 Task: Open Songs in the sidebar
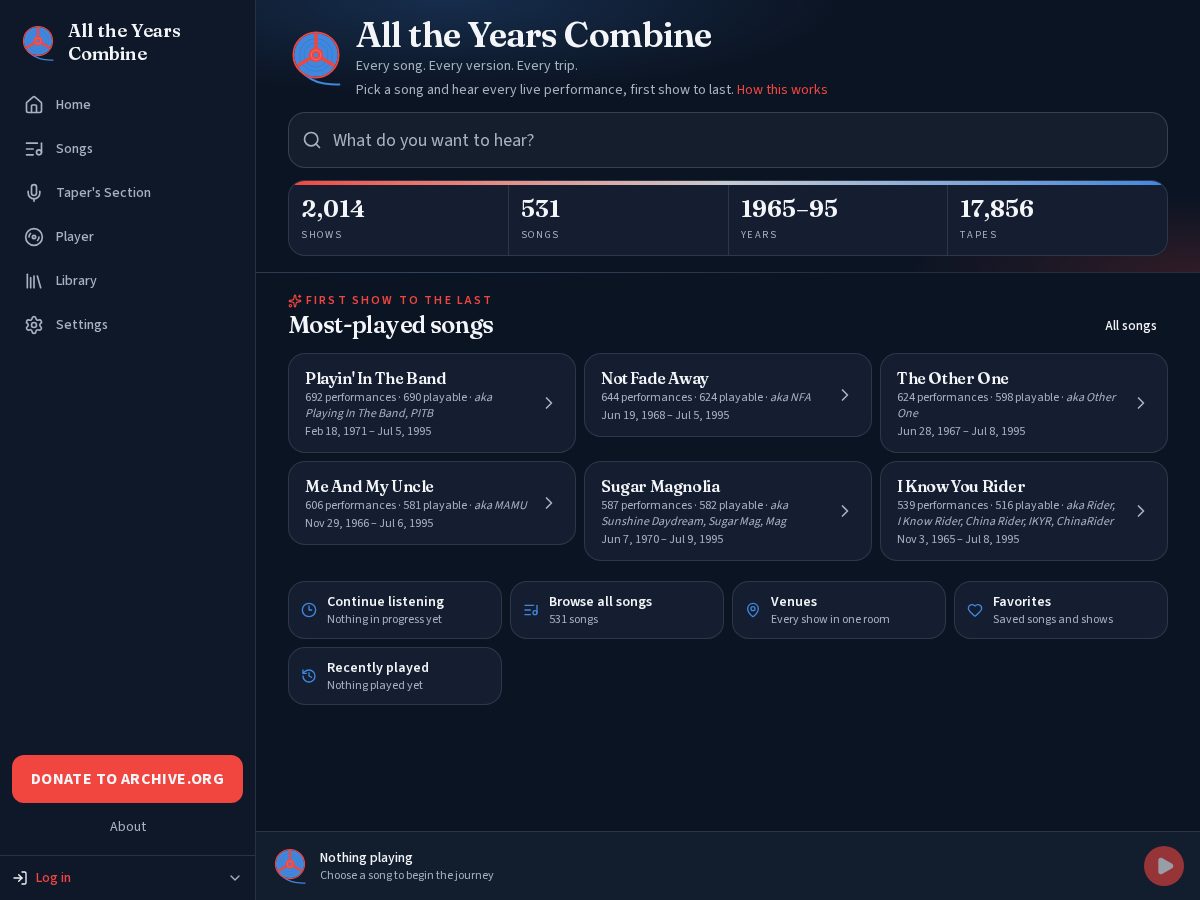(128, 148)
